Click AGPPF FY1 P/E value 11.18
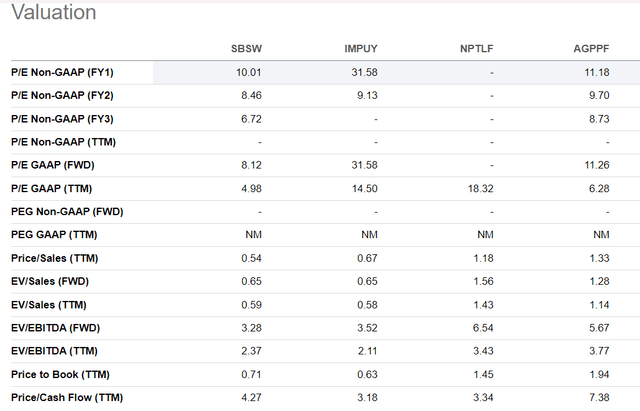640x411 pixels. 597,72
